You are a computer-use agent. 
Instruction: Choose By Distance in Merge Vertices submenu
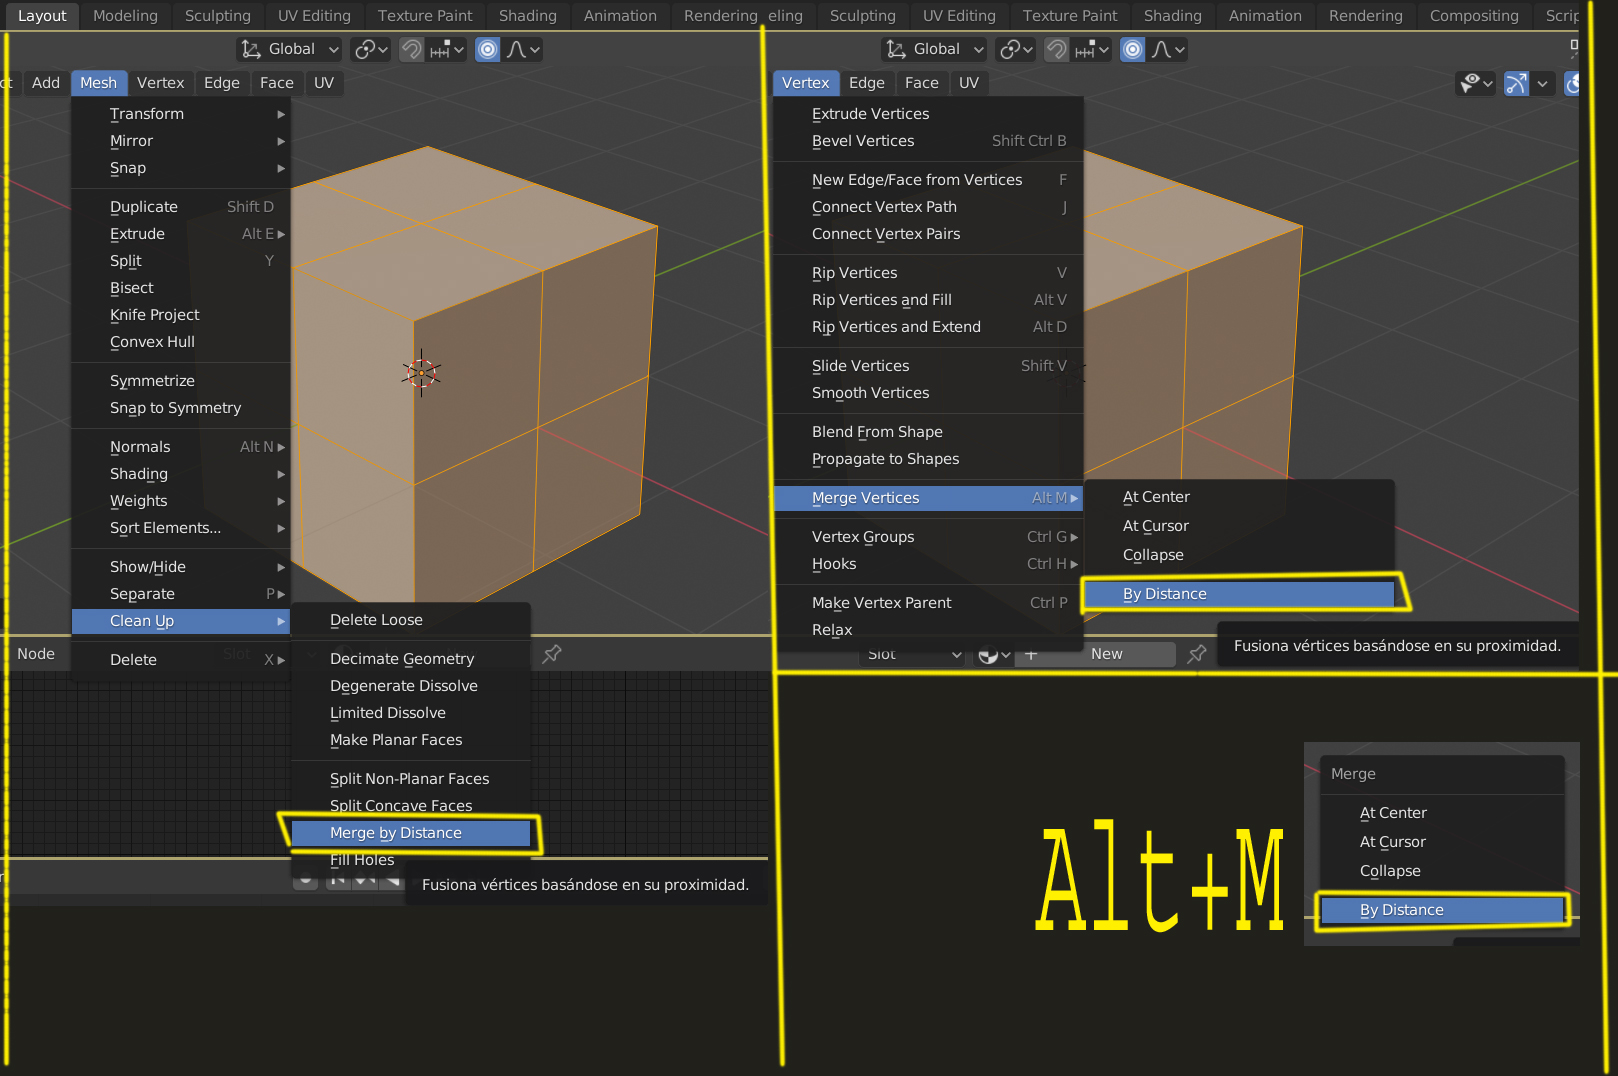coord(1239,594)
